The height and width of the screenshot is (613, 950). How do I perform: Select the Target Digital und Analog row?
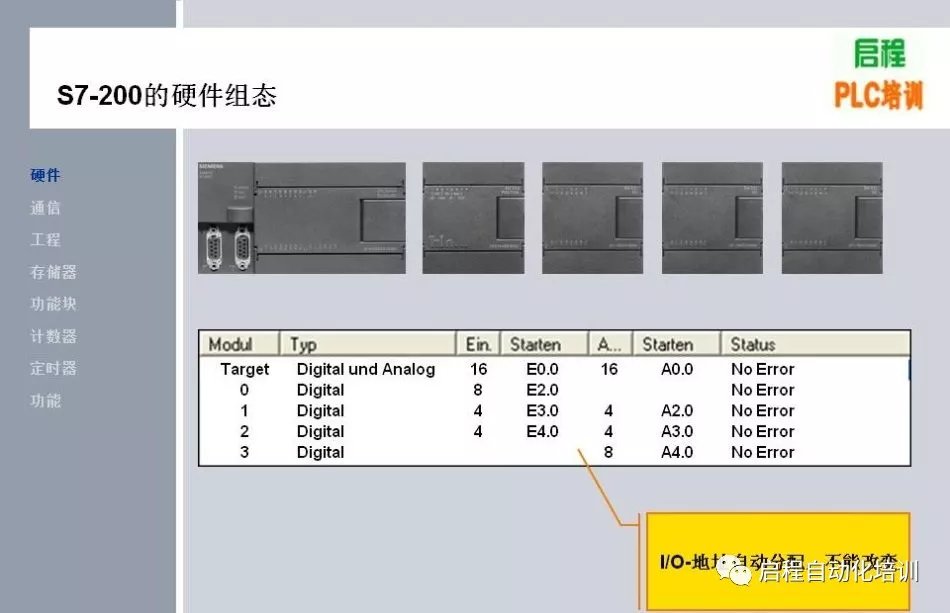pyautogui.click(x=365, y=369)
